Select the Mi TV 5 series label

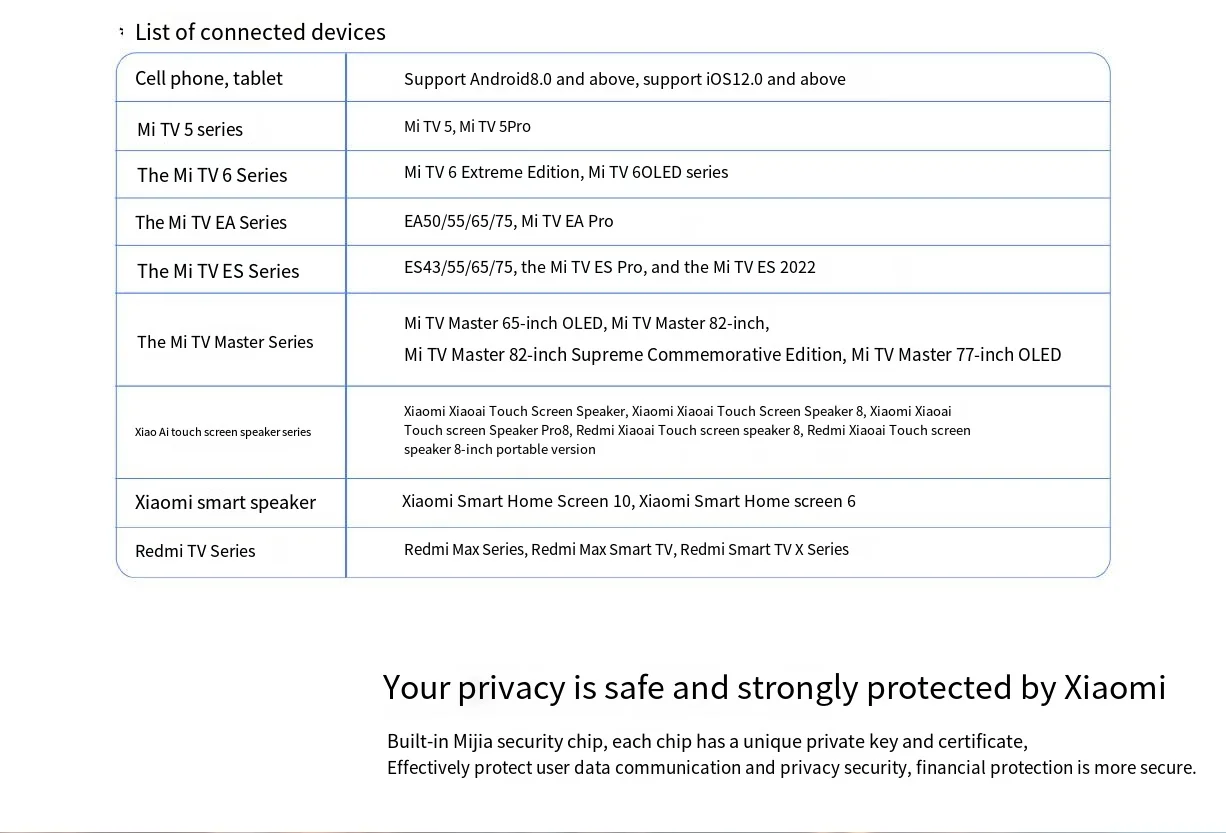pos(190,129)
